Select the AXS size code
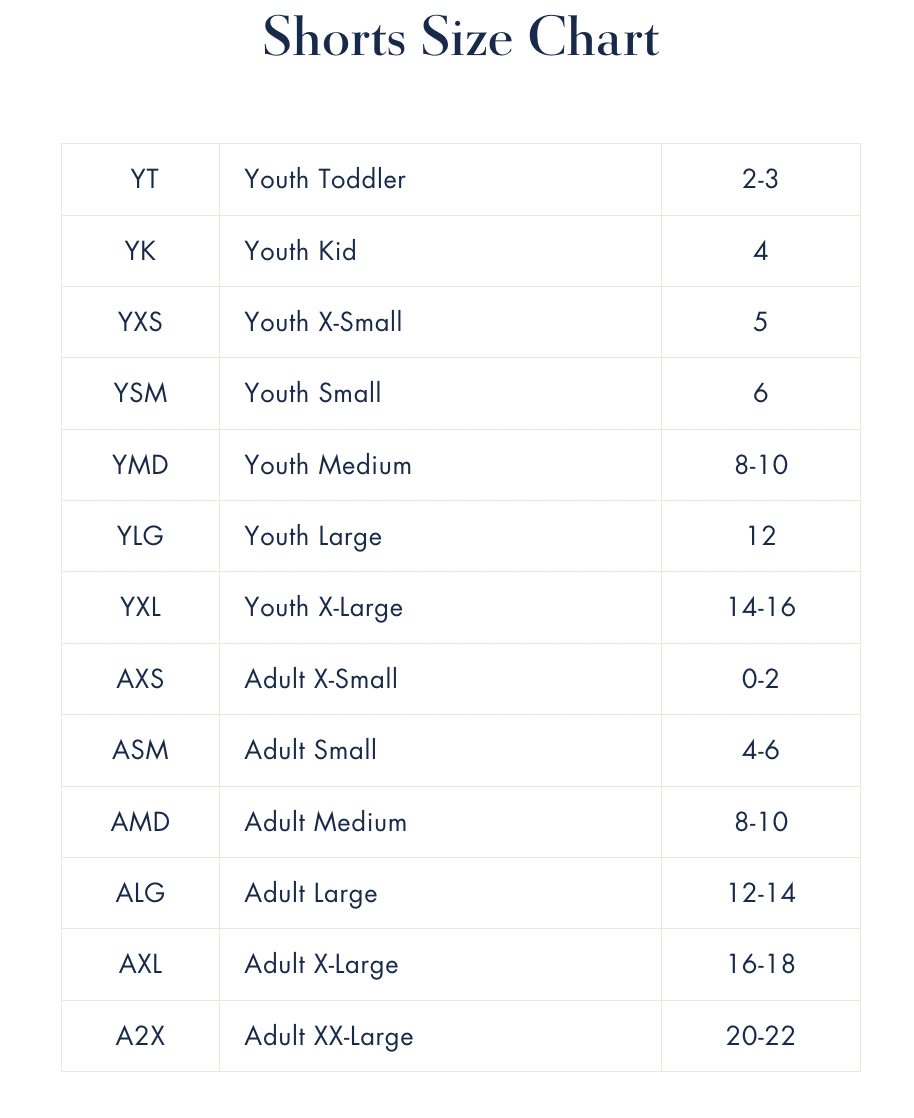This screenshot has width=914, height=1118. [x=141, y=679]
